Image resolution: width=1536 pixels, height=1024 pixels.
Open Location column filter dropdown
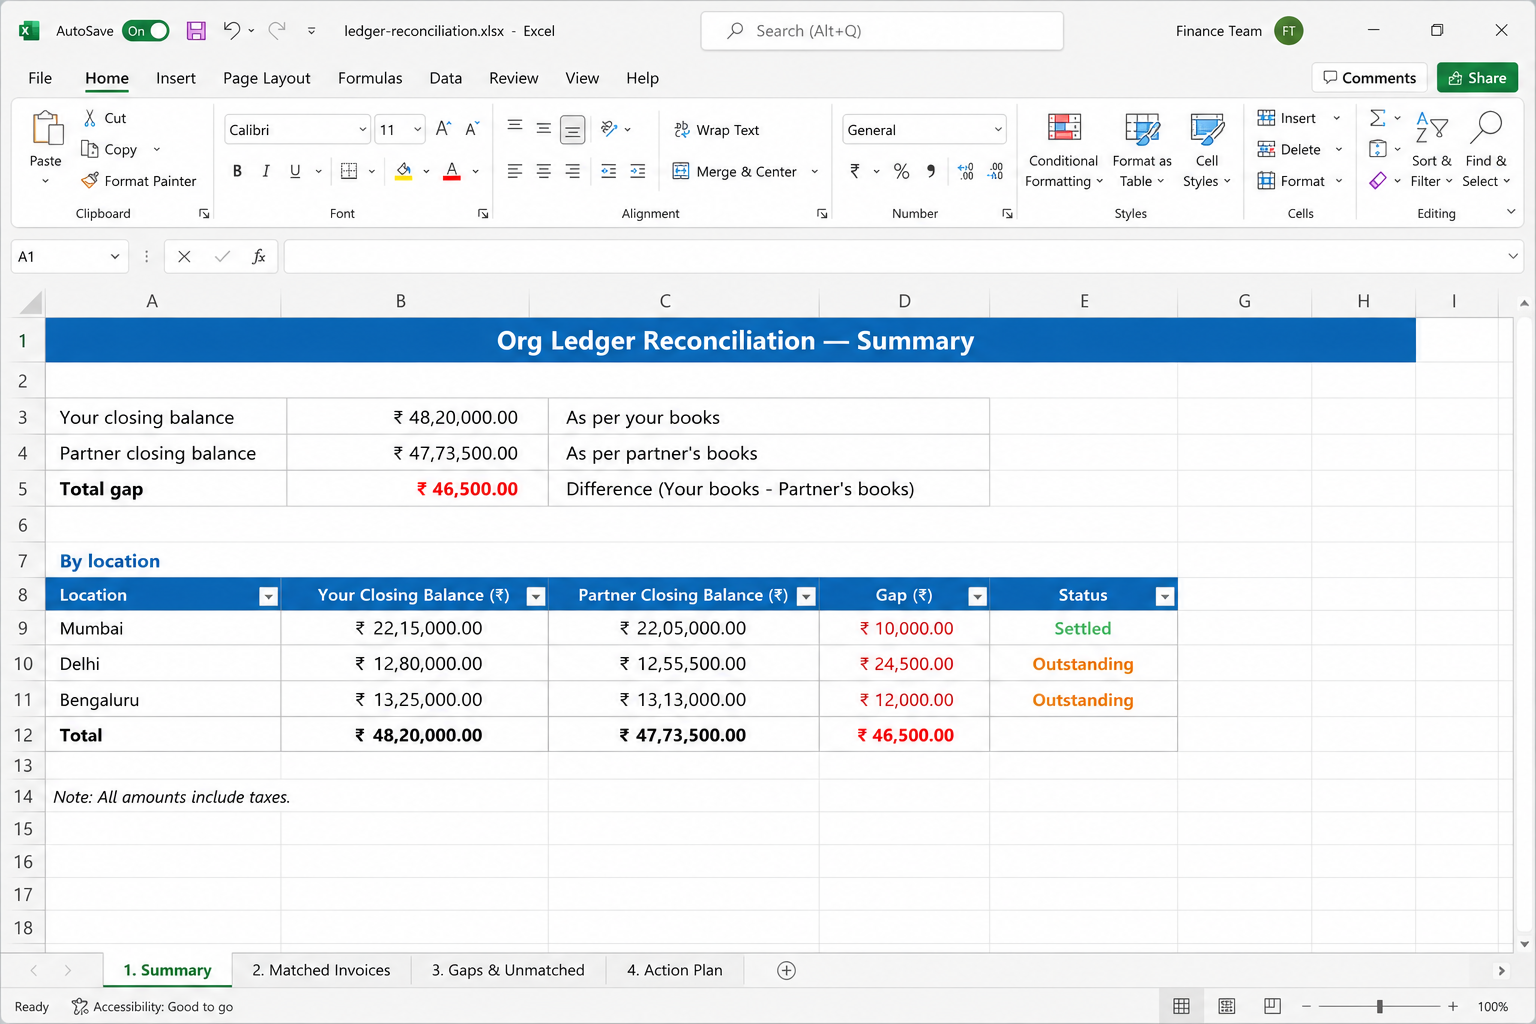tap(268, 597)
